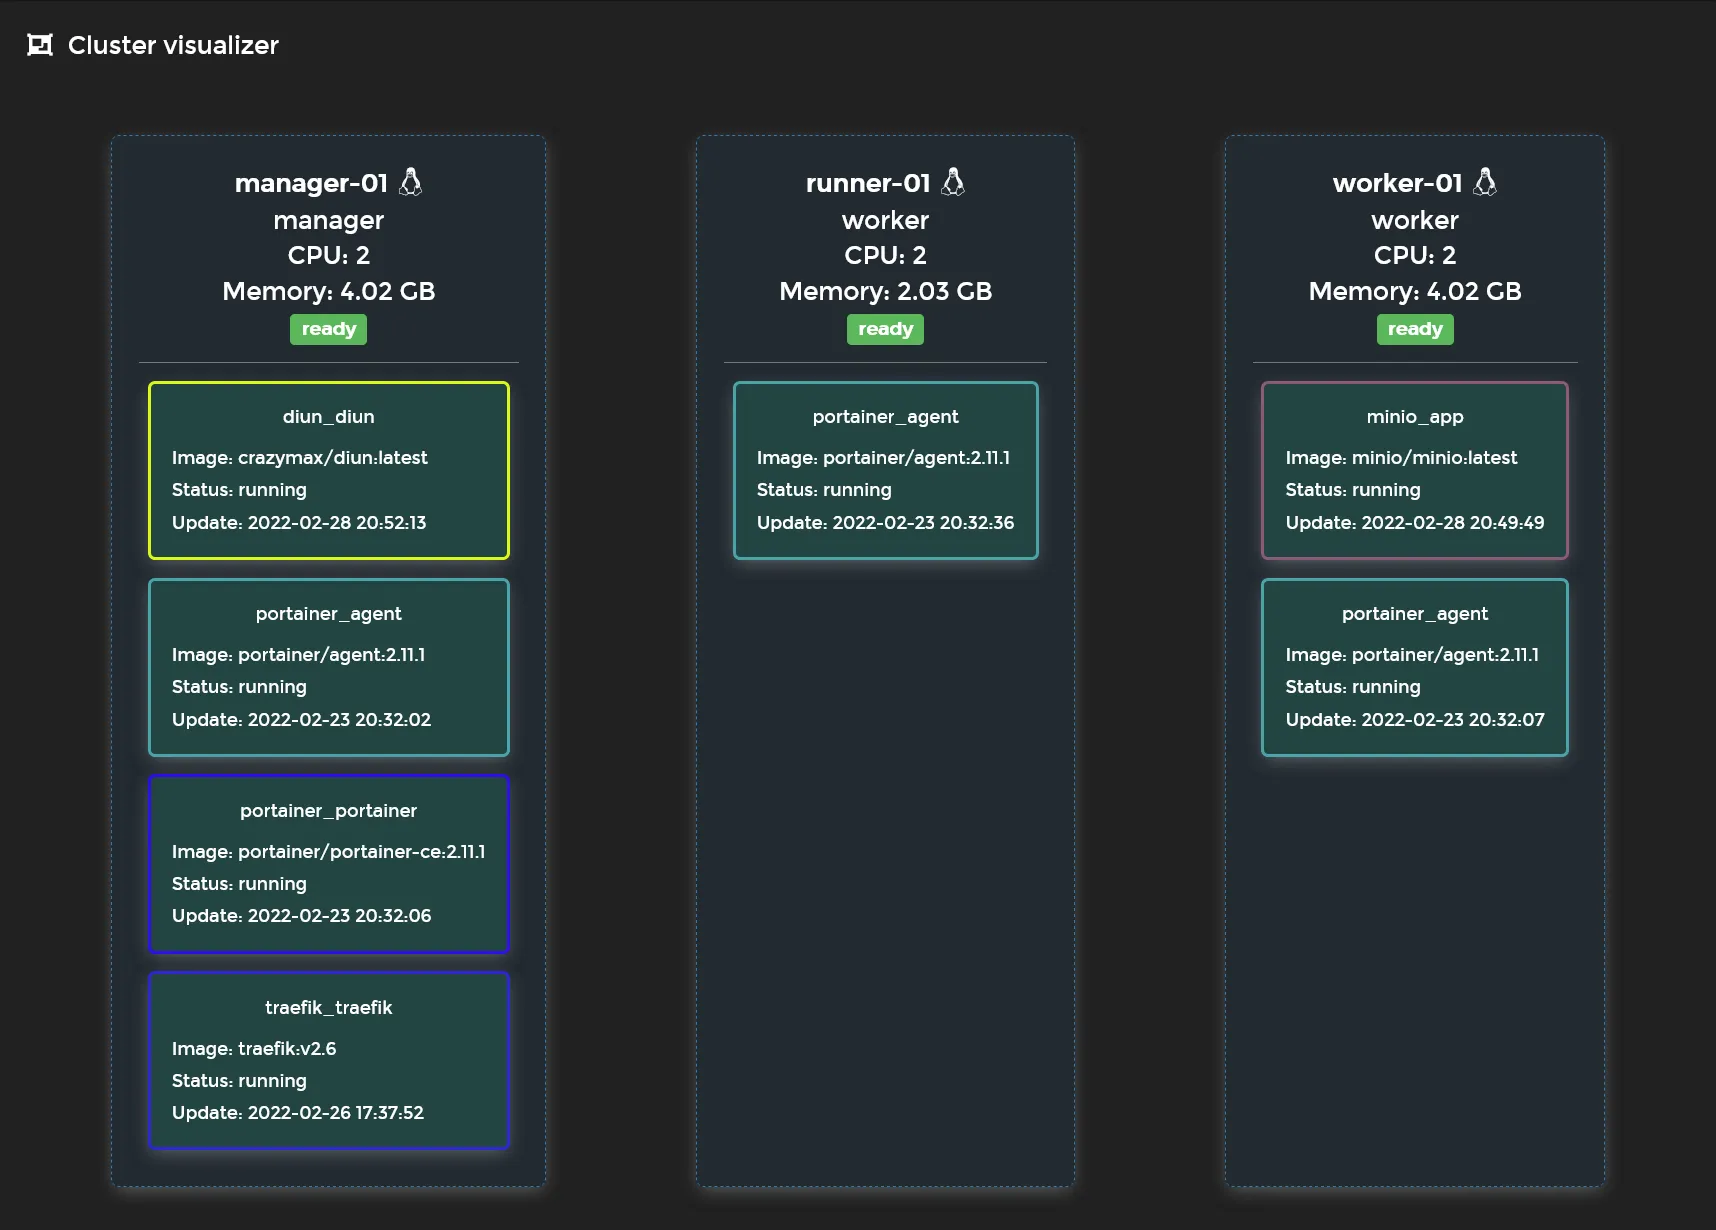Select the minio_app service card
Screen dimensions: 1716x1230
1414,470
